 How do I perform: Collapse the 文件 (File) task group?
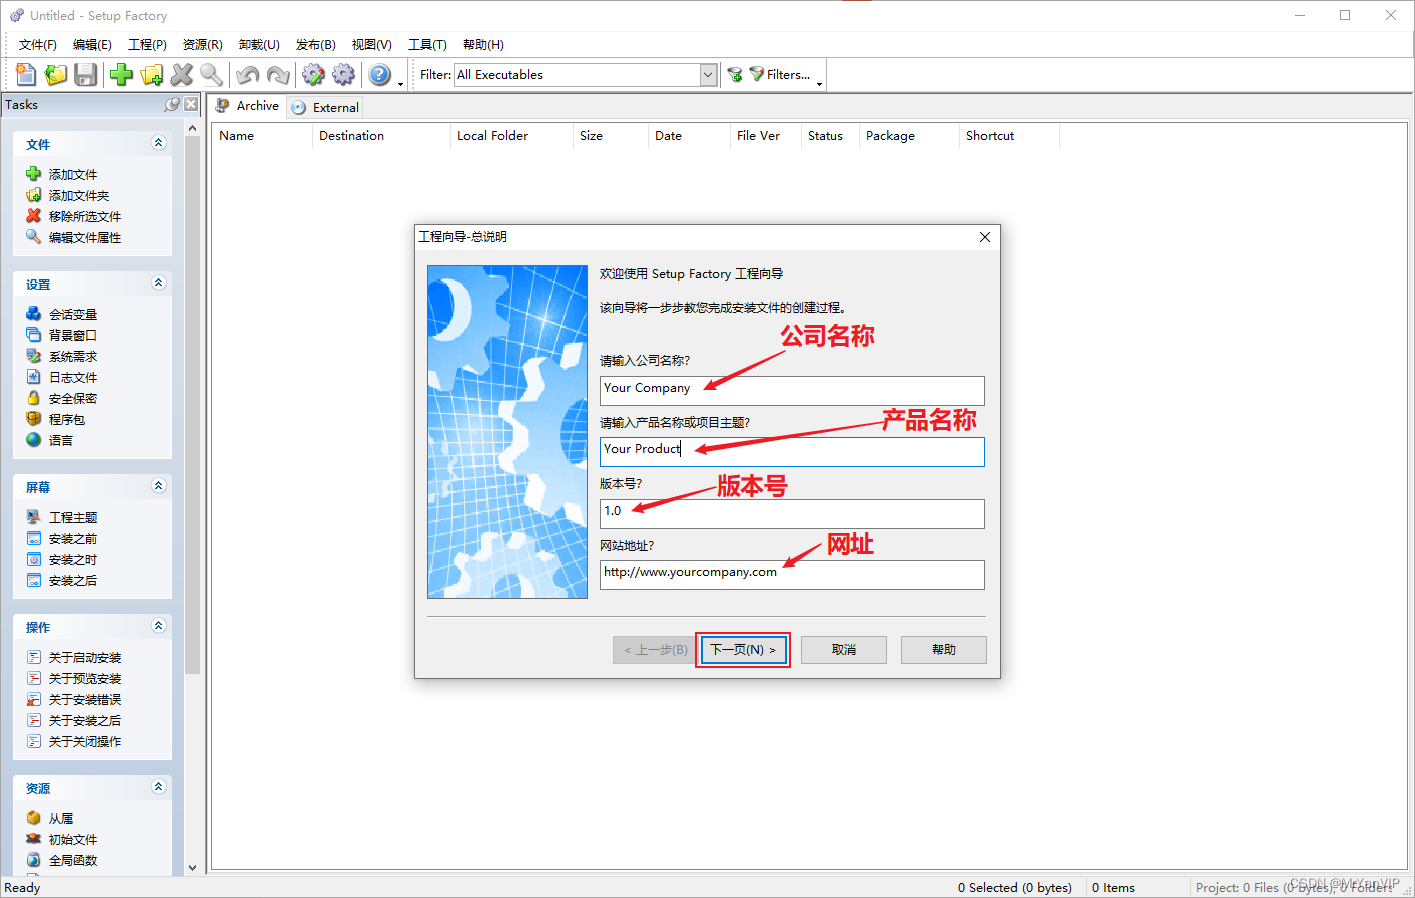158,142
